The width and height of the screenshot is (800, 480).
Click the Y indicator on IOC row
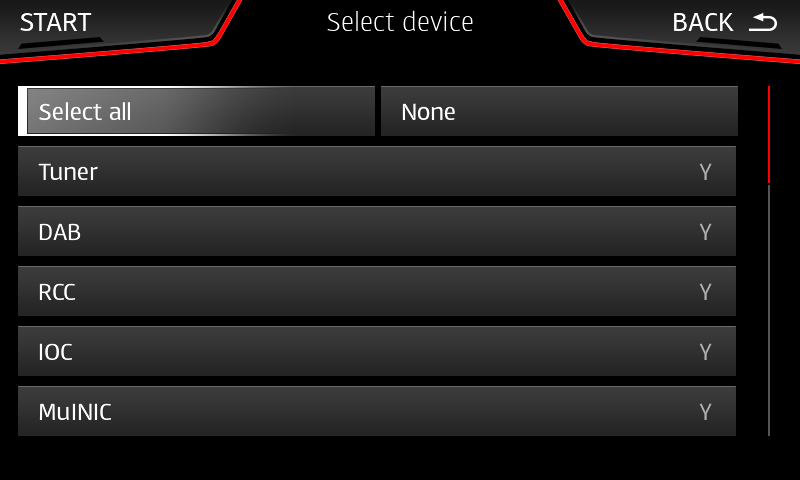[705, 352]
